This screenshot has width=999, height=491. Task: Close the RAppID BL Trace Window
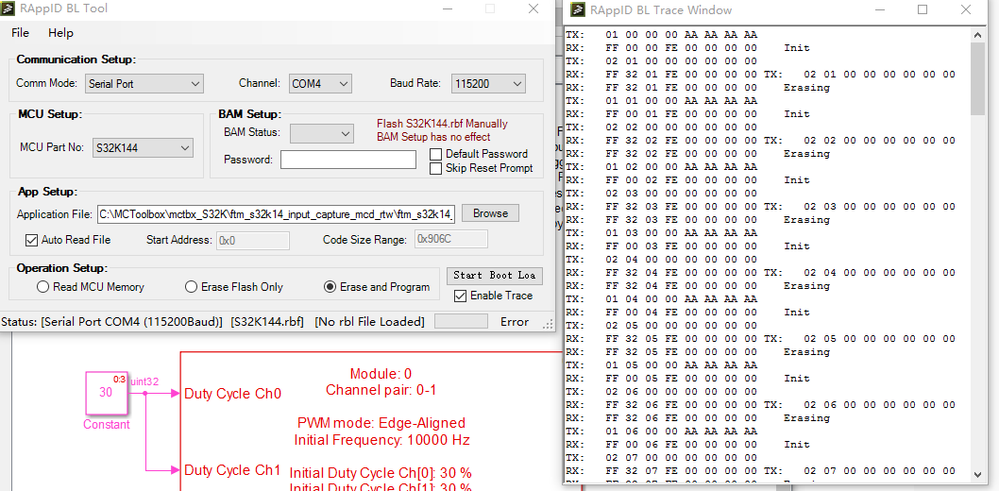(967, 10)
